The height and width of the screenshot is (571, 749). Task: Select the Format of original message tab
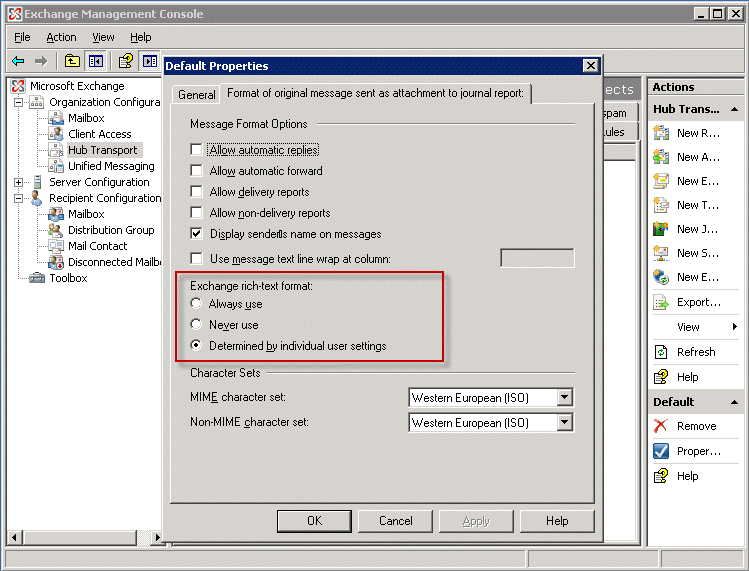(375, 93)
